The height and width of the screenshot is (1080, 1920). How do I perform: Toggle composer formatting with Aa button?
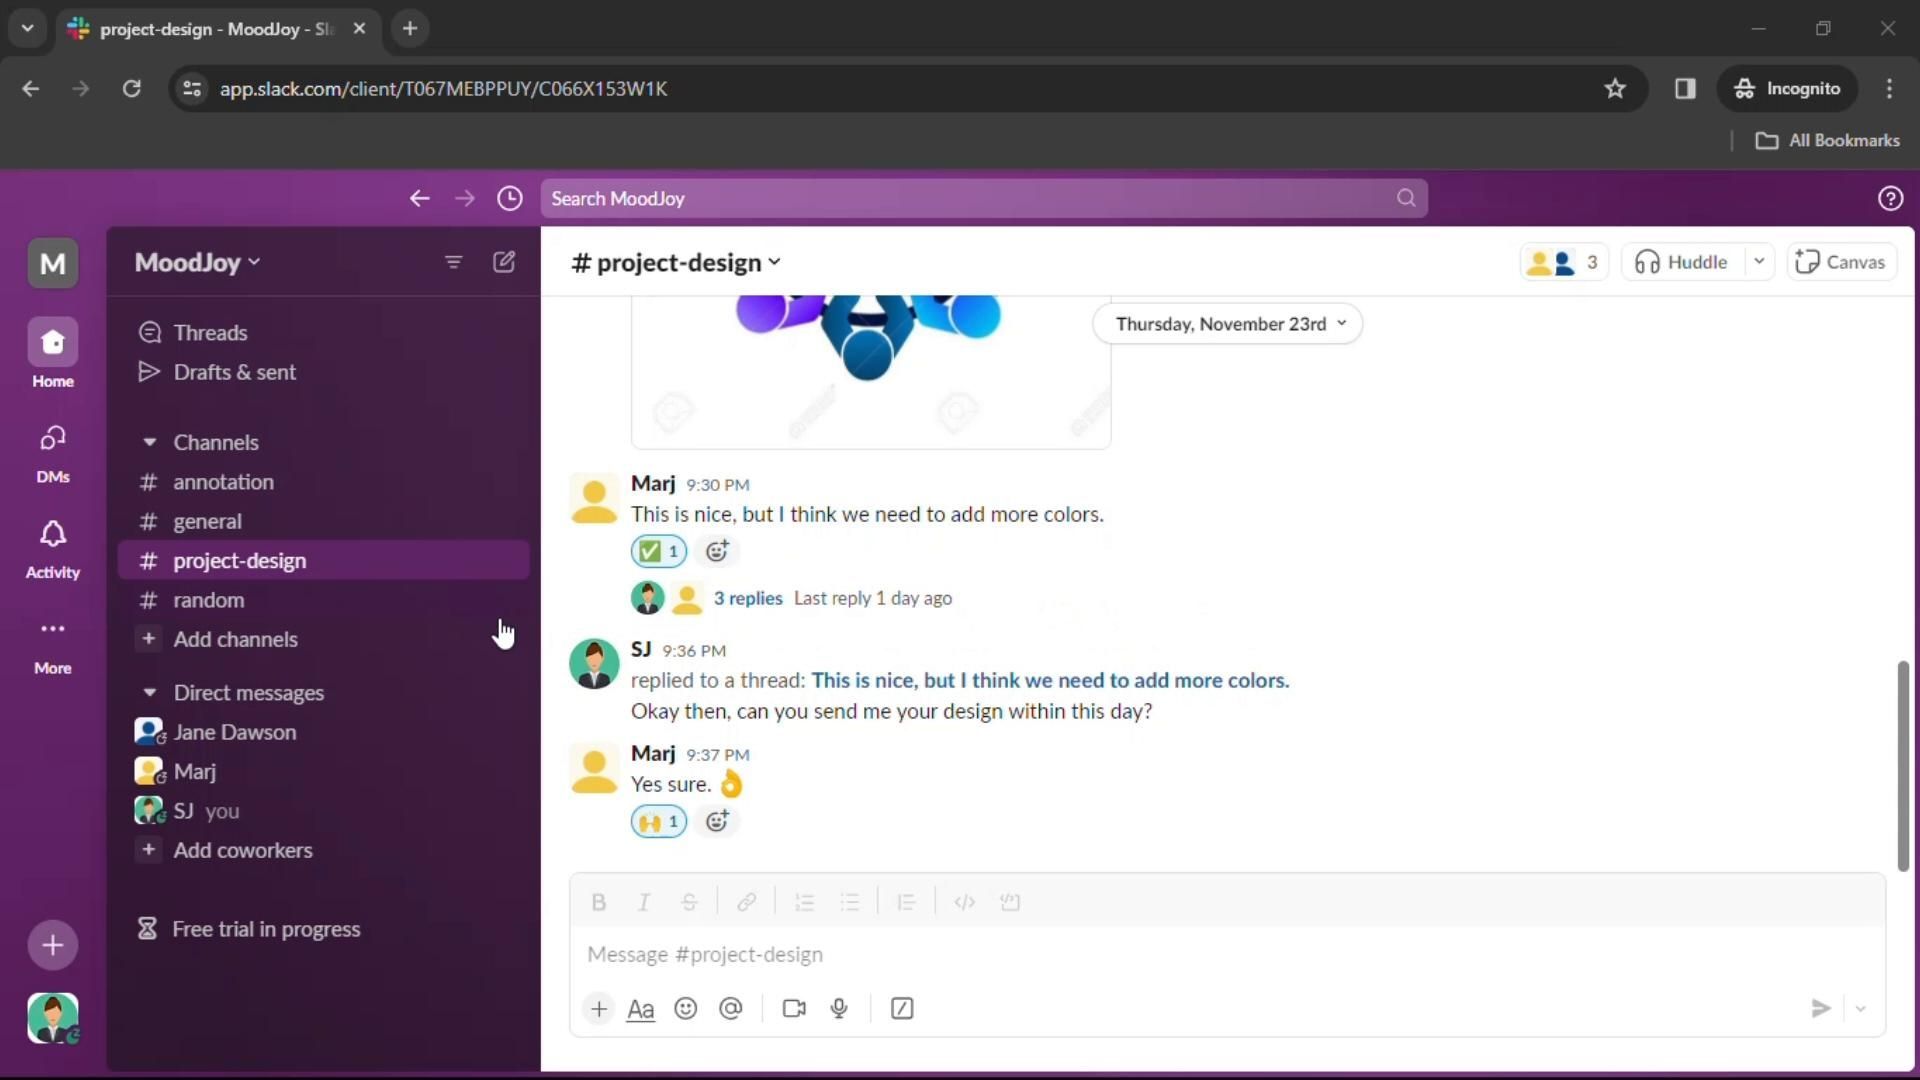640,1009
